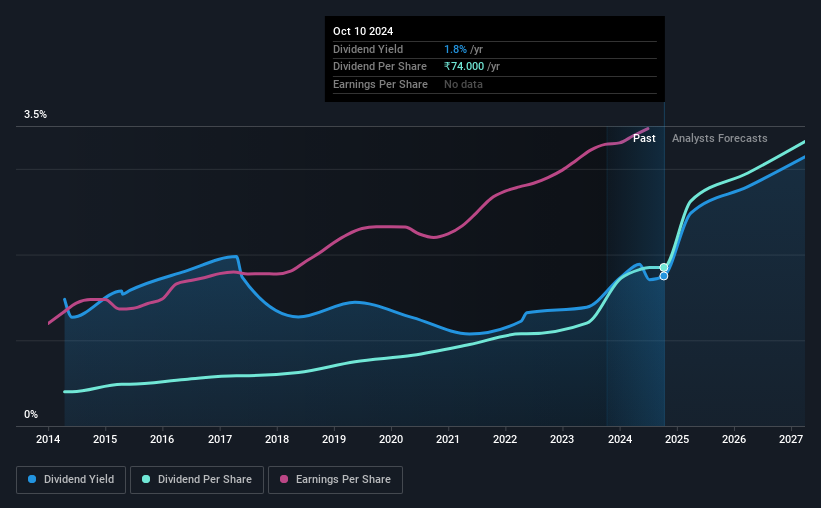Click the teal data point marker on chart

(664, 268)
